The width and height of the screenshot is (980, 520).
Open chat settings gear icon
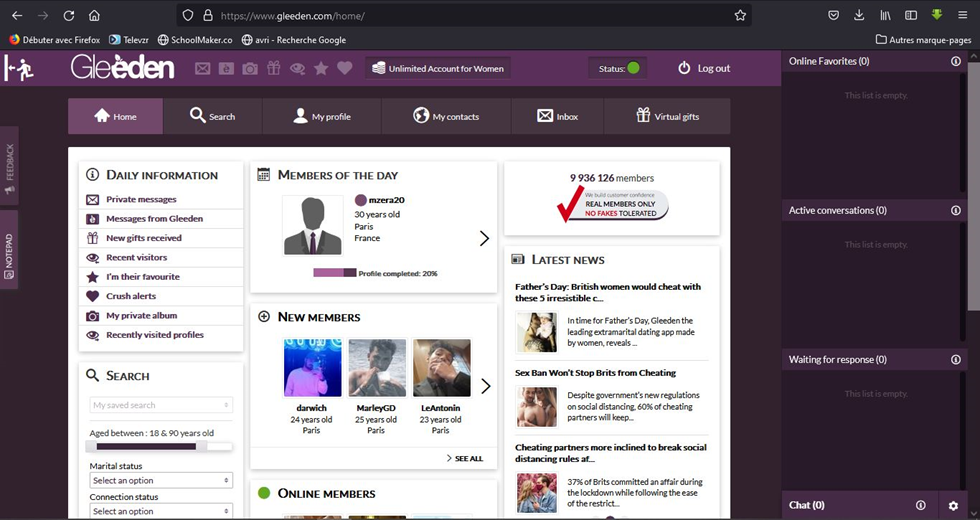click(953, 505)
